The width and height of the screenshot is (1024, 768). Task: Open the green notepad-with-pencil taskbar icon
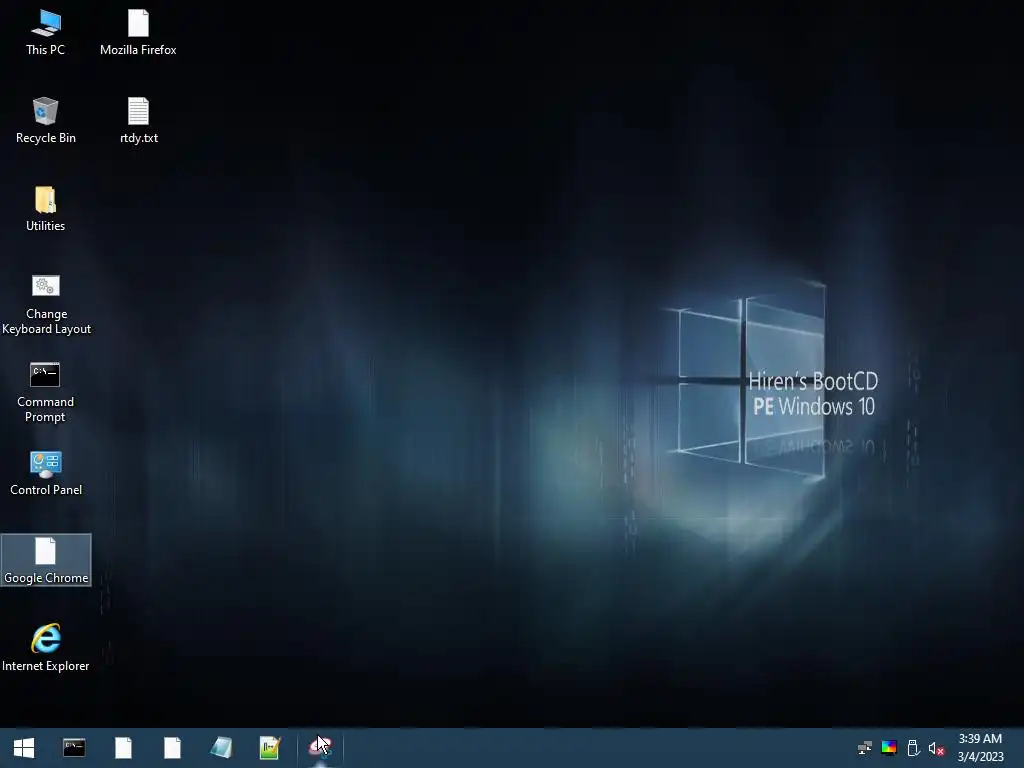point(270,748)
